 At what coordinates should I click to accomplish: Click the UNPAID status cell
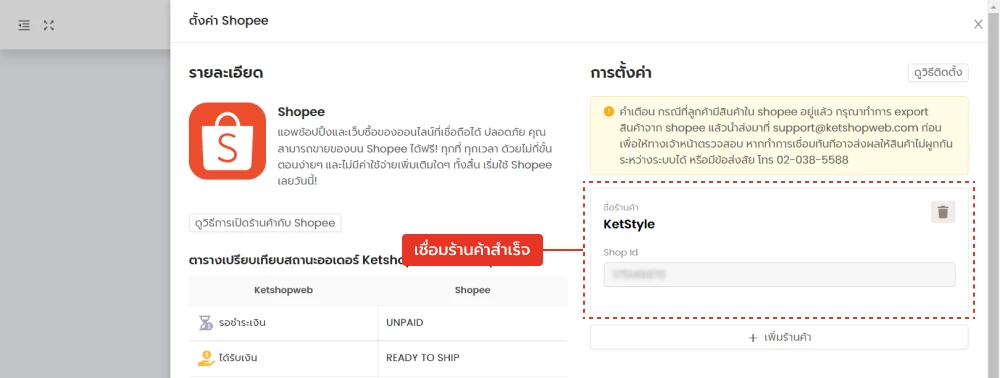click(x=473, y=323)
